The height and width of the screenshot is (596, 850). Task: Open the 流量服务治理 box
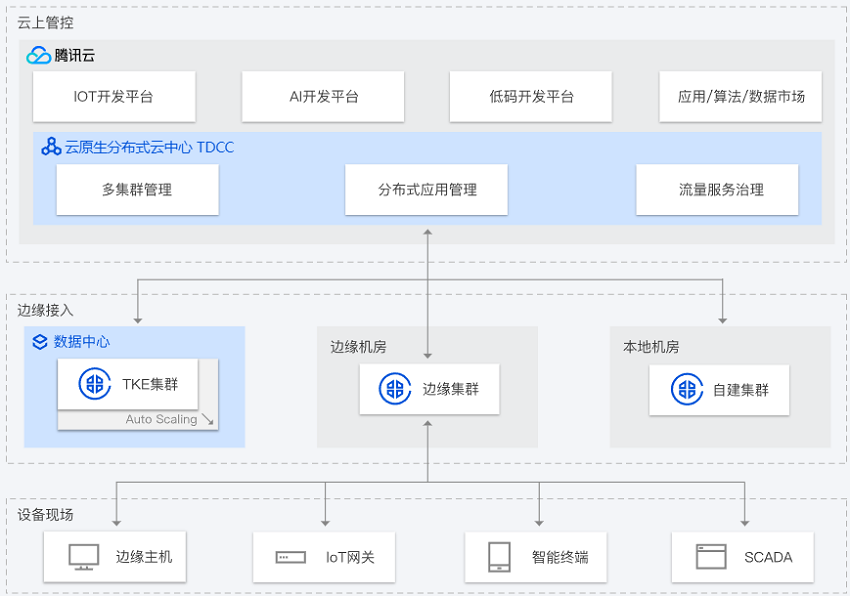pyautogui.click(x=717, y=190)
